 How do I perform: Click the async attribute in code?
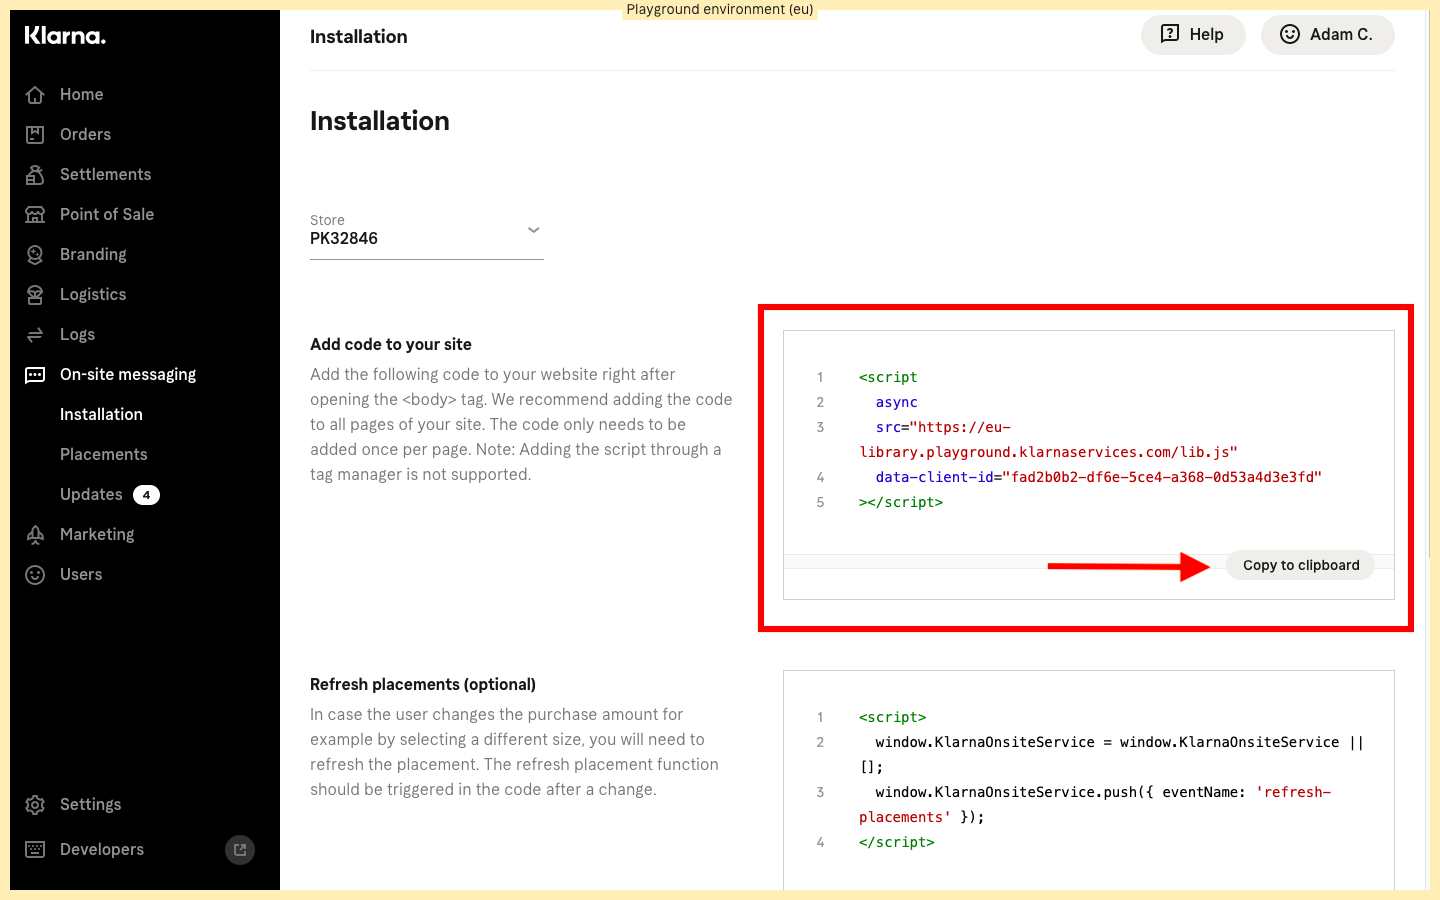click(x=897, y=402)
